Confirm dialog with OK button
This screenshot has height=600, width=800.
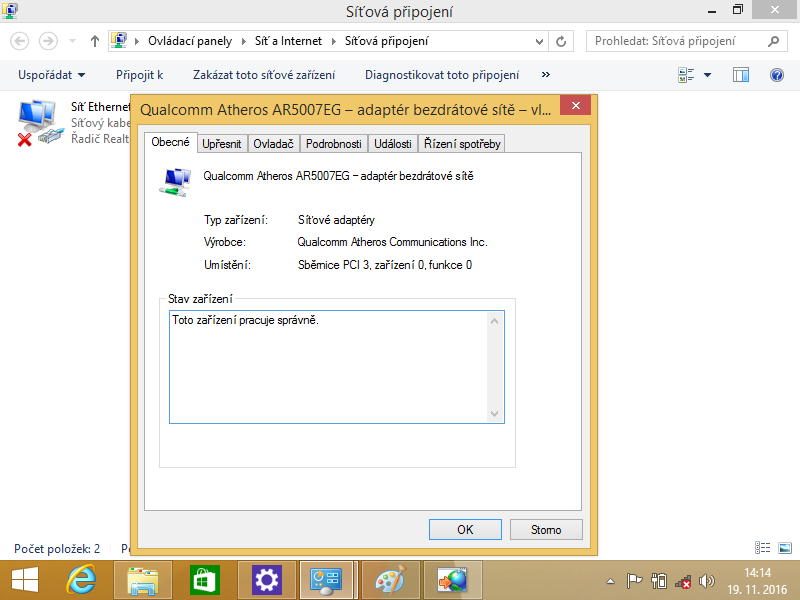coord(465,530)
